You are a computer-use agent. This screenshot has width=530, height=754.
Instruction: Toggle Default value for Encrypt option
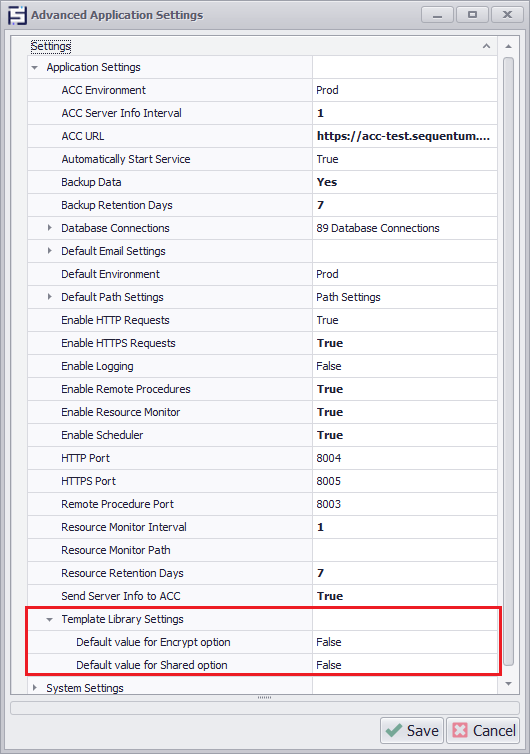[404, 642]
